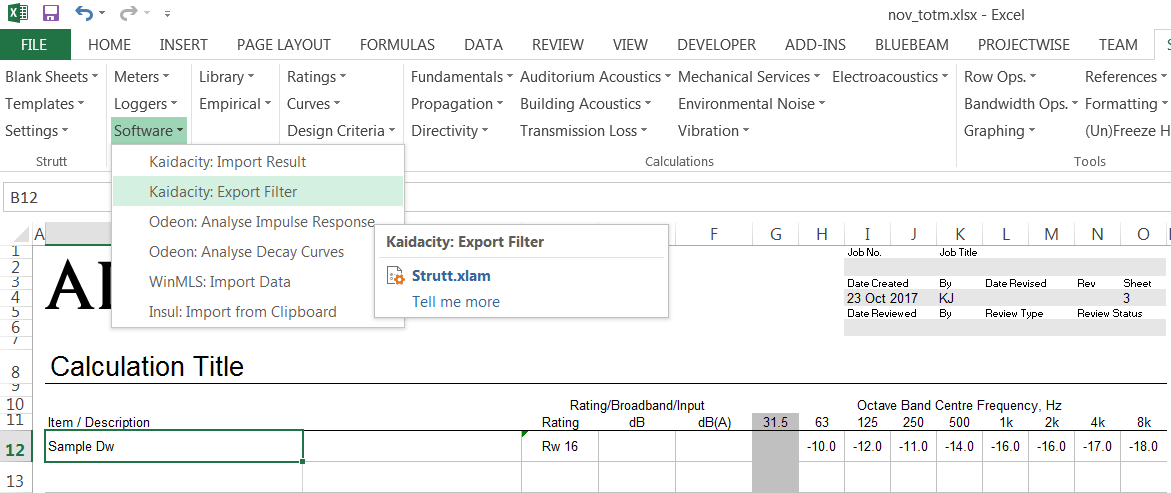
Task: Open the Row Ops. dropdown
Action: coord(1000,77)
